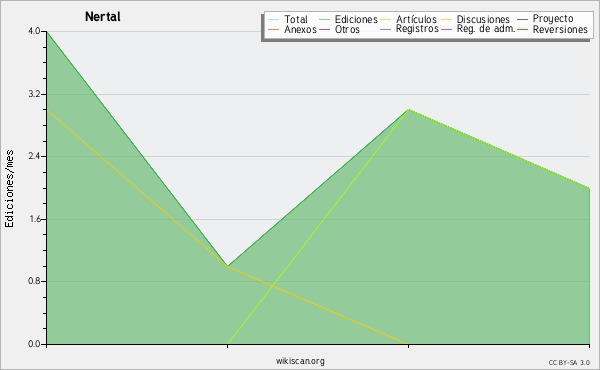Click the 0.8 y-axis value

(34, 281)
